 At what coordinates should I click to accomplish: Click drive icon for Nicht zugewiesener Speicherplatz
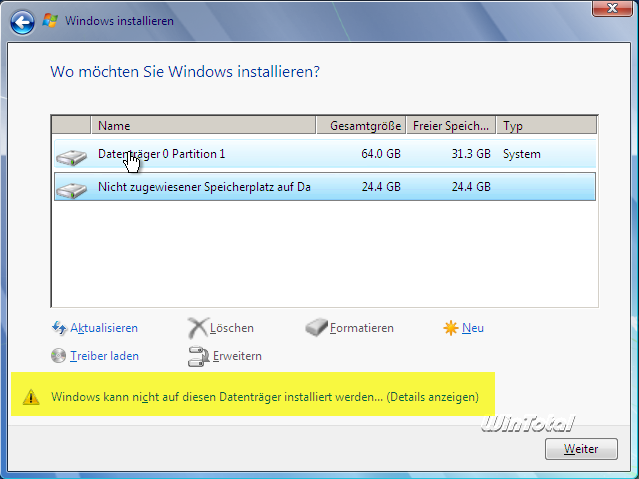tap(71, 190)
